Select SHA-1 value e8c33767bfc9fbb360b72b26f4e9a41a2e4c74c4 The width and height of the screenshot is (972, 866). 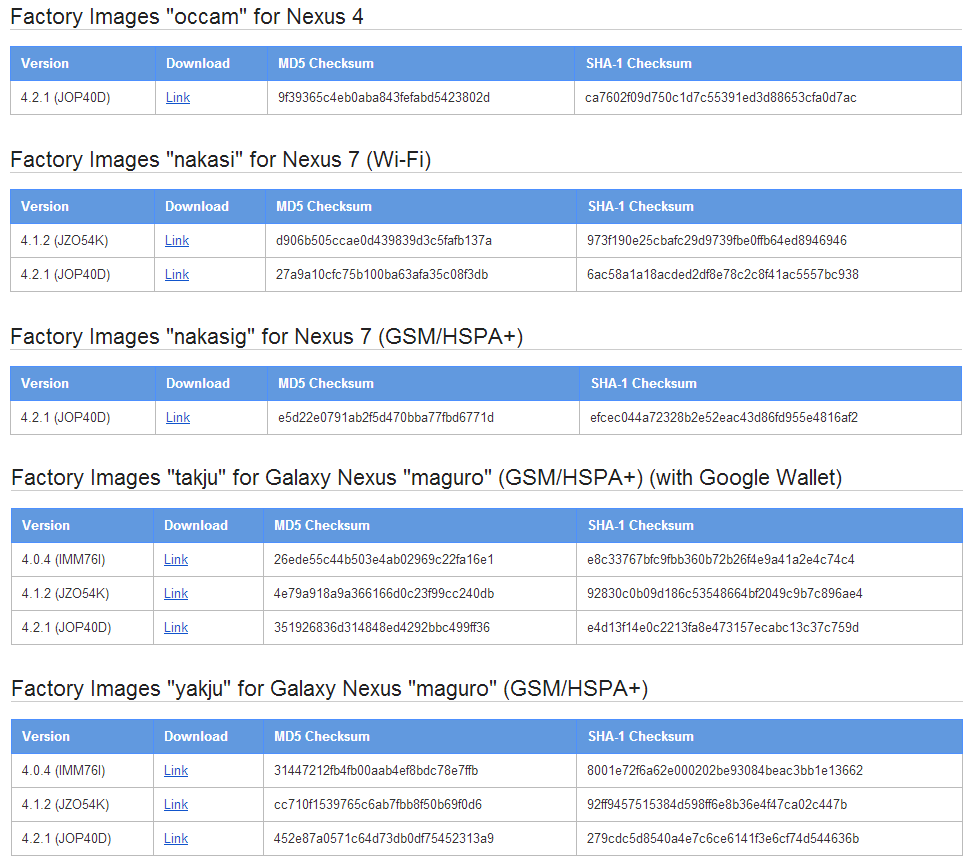[721, 560]
